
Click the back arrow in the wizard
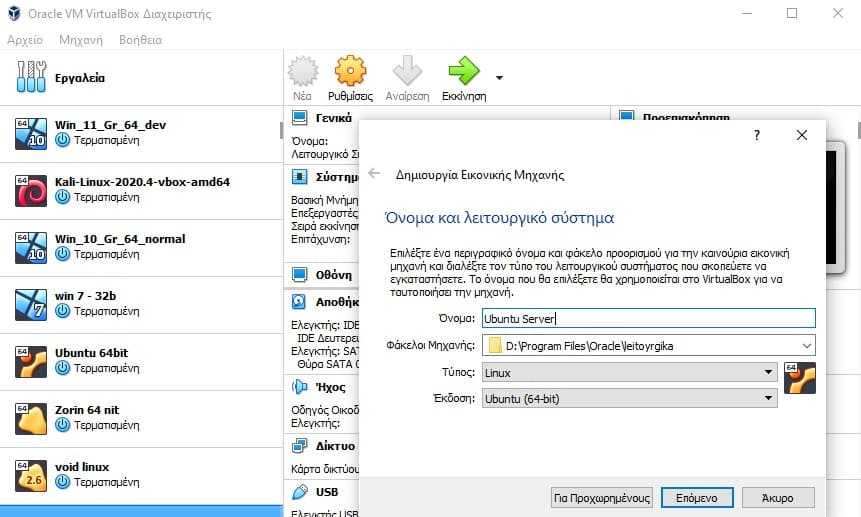click(x=374, y=174)
